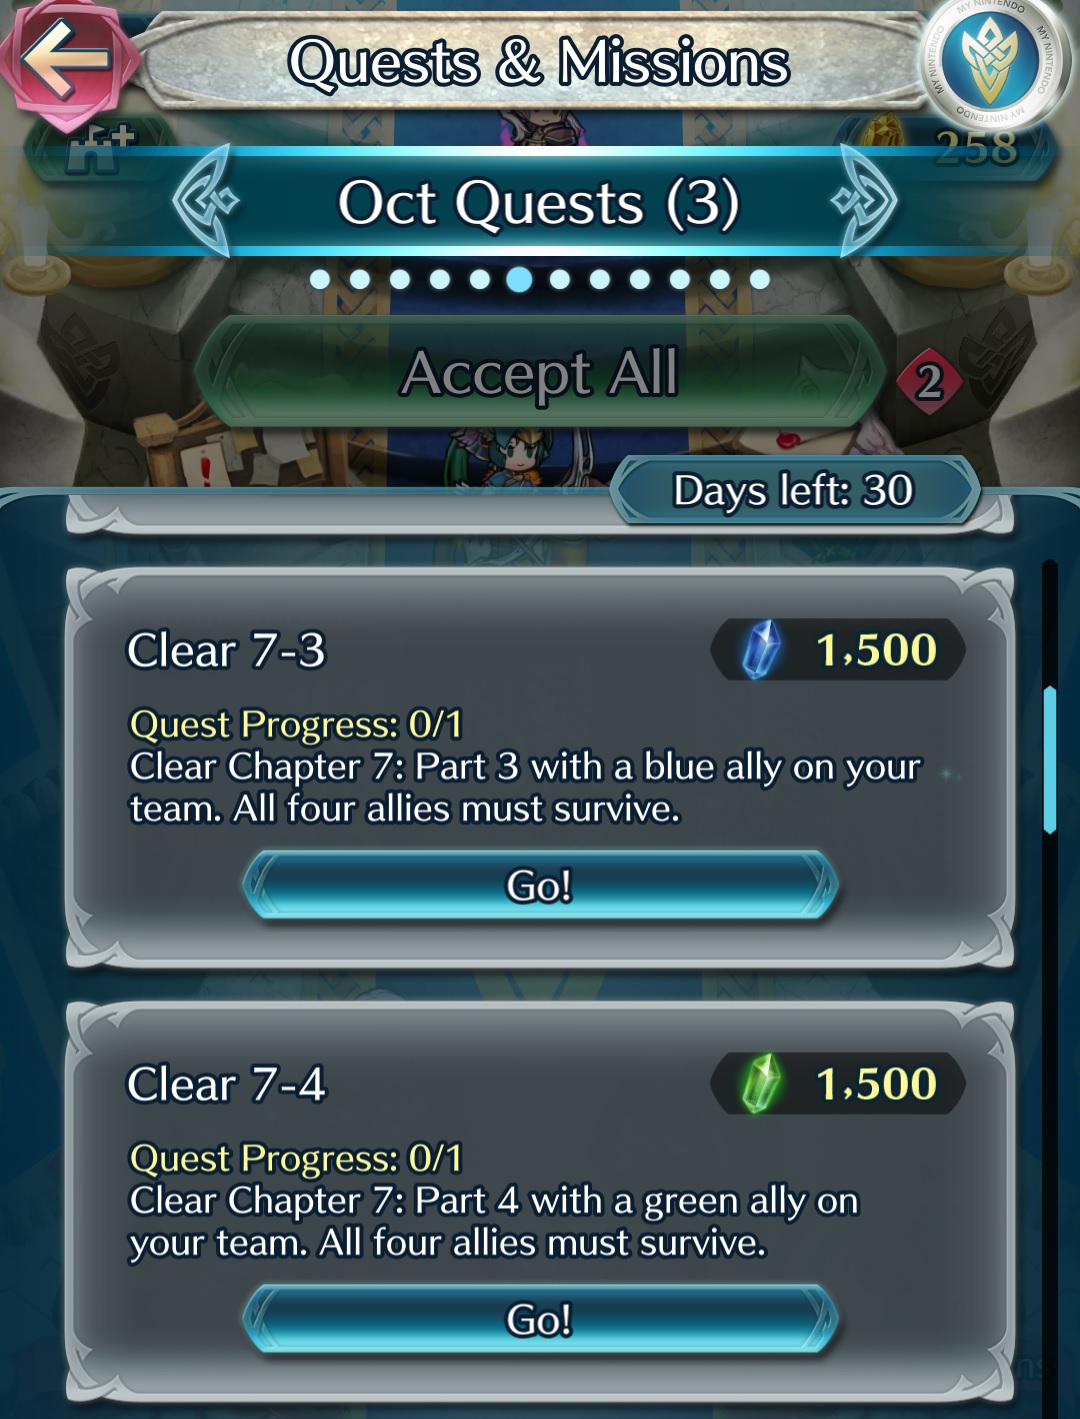Screen dimensions: 1080x1419
Task: Tap the red badge showing 2
Action: 929,381
